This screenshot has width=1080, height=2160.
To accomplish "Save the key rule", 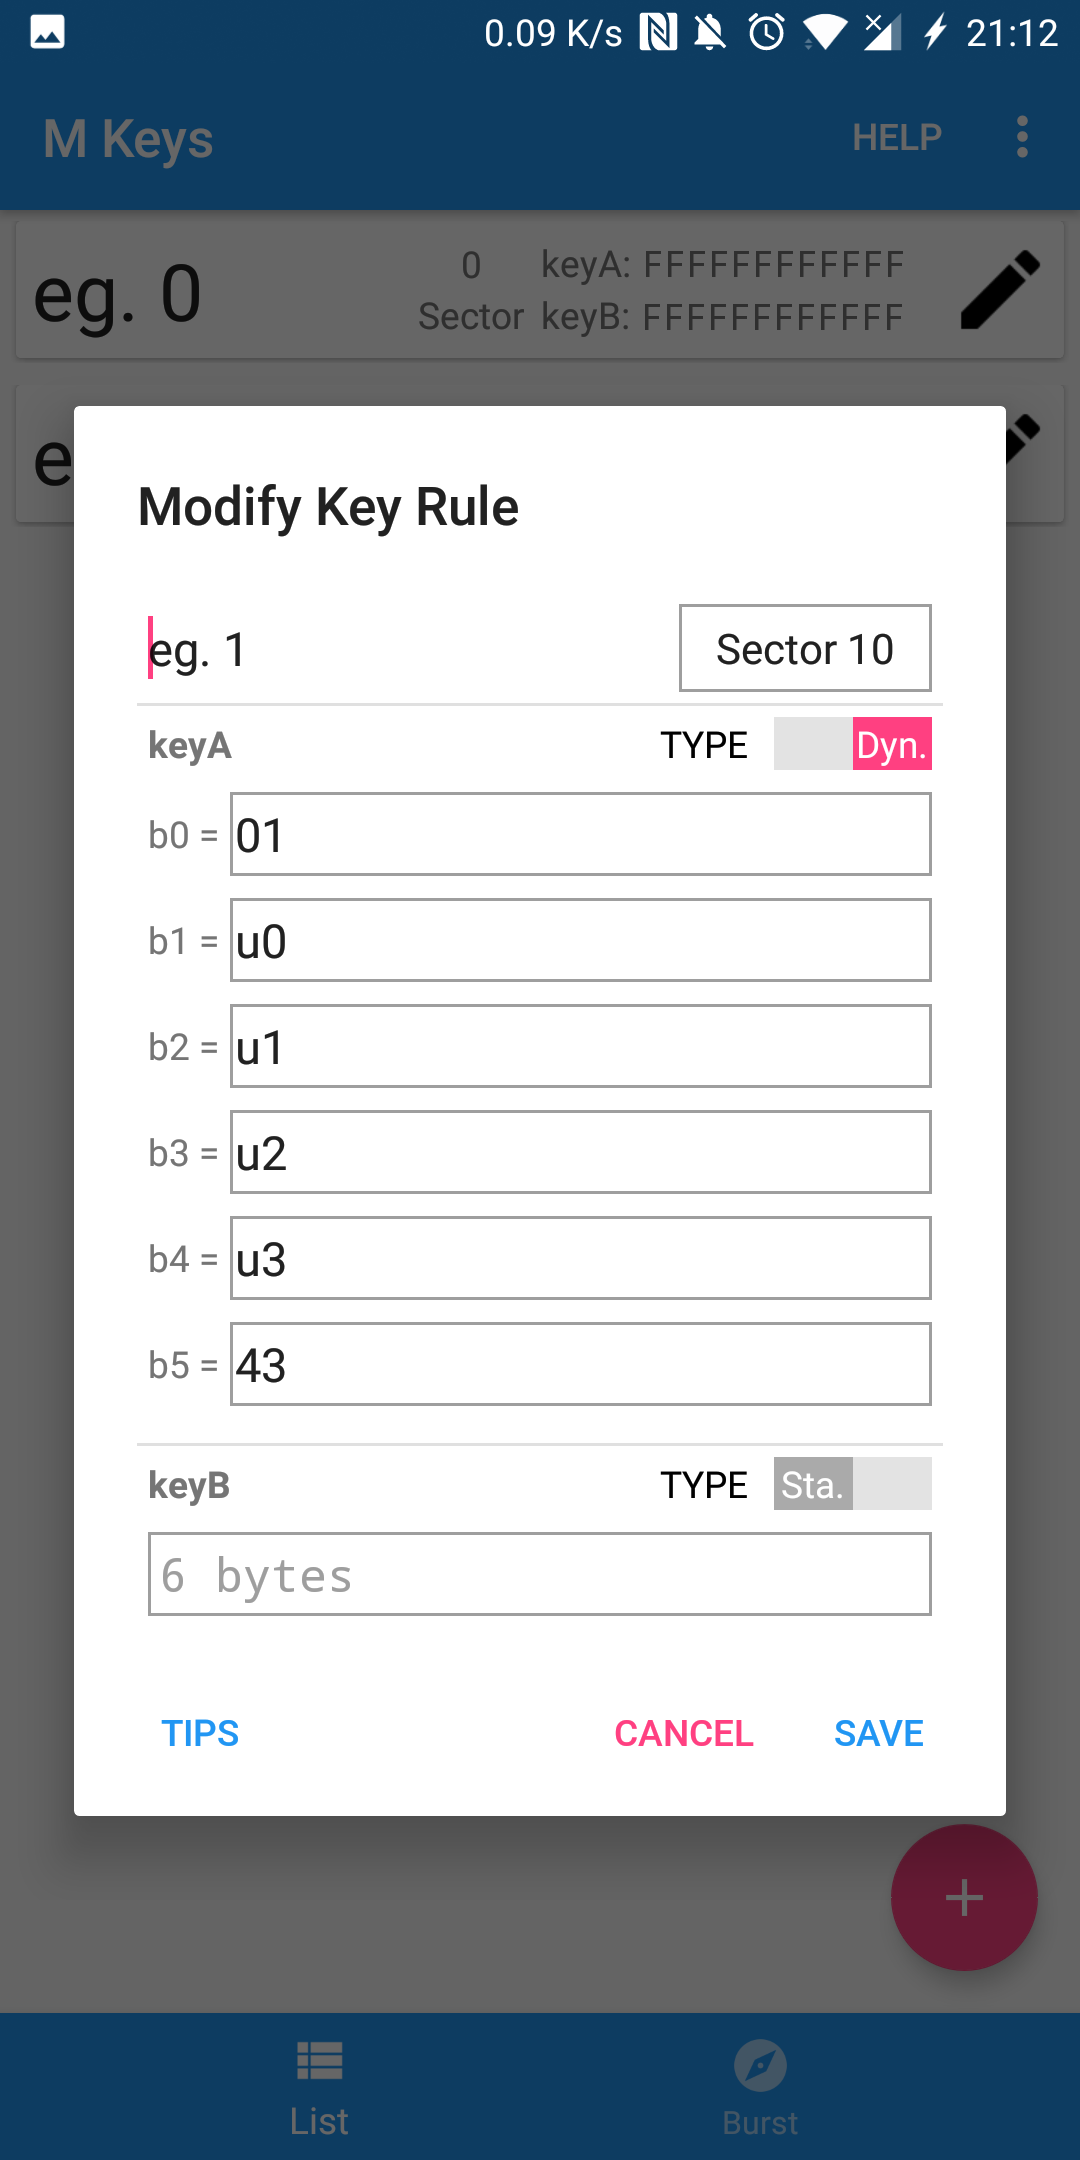I will [x=879, y=1733].
